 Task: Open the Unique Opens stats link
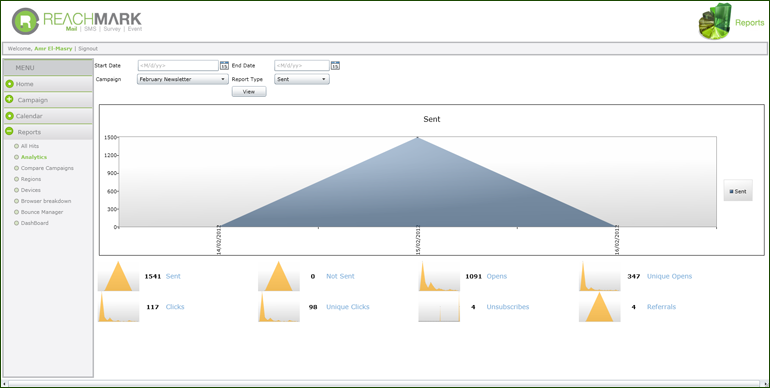[x=669, y=276]
